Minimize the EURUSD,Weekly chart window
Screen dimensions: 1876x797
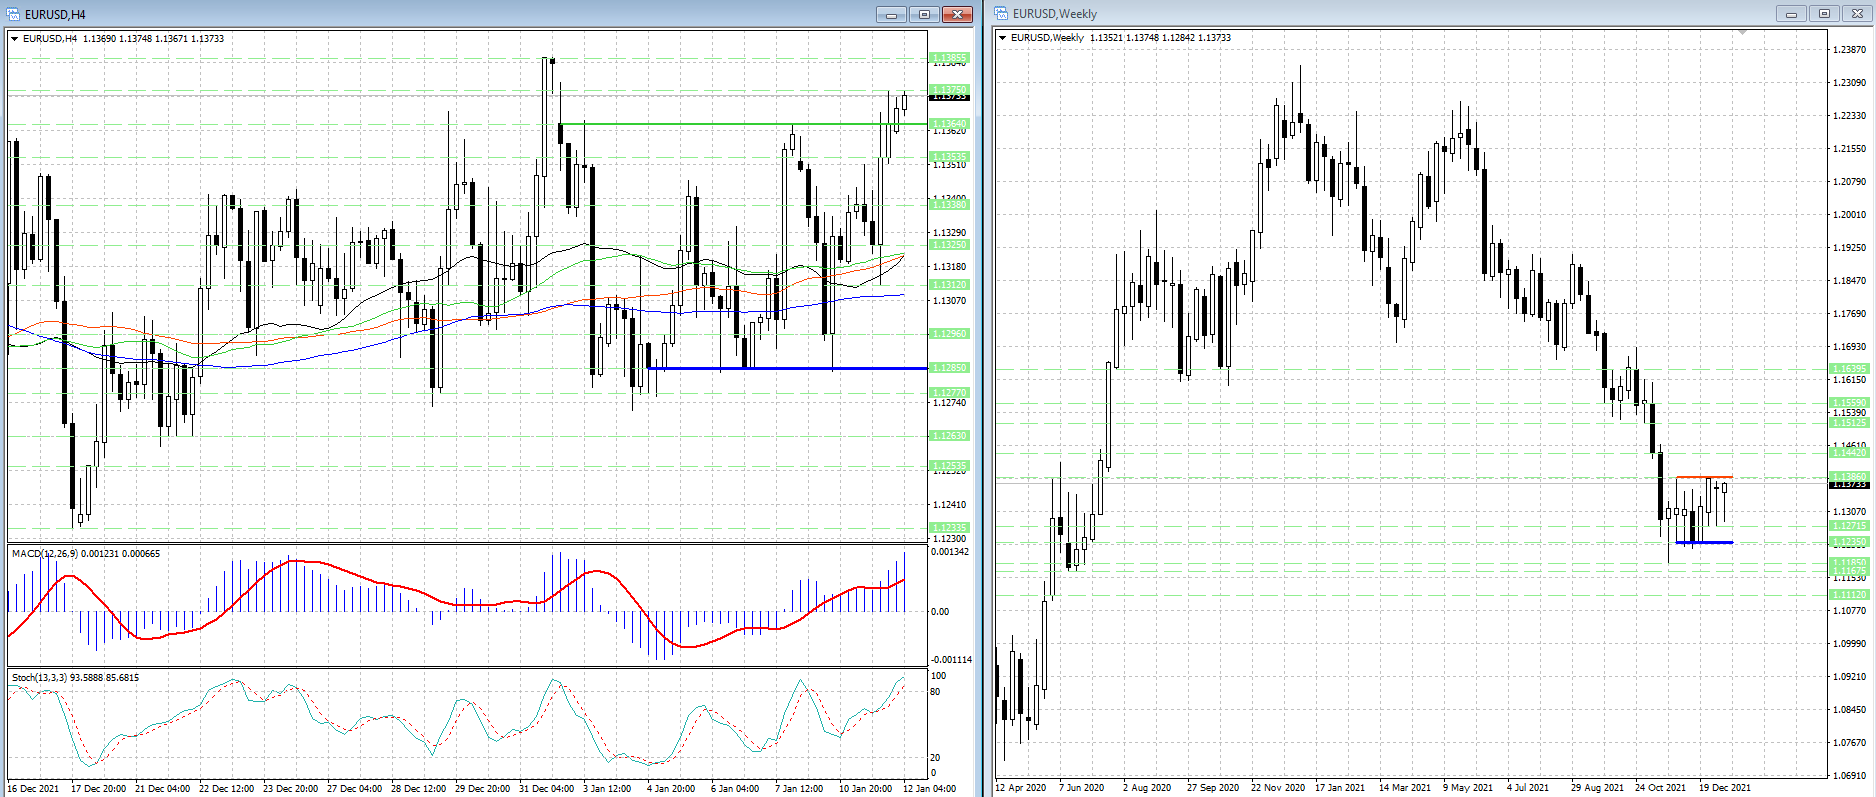pos(1790,14)
